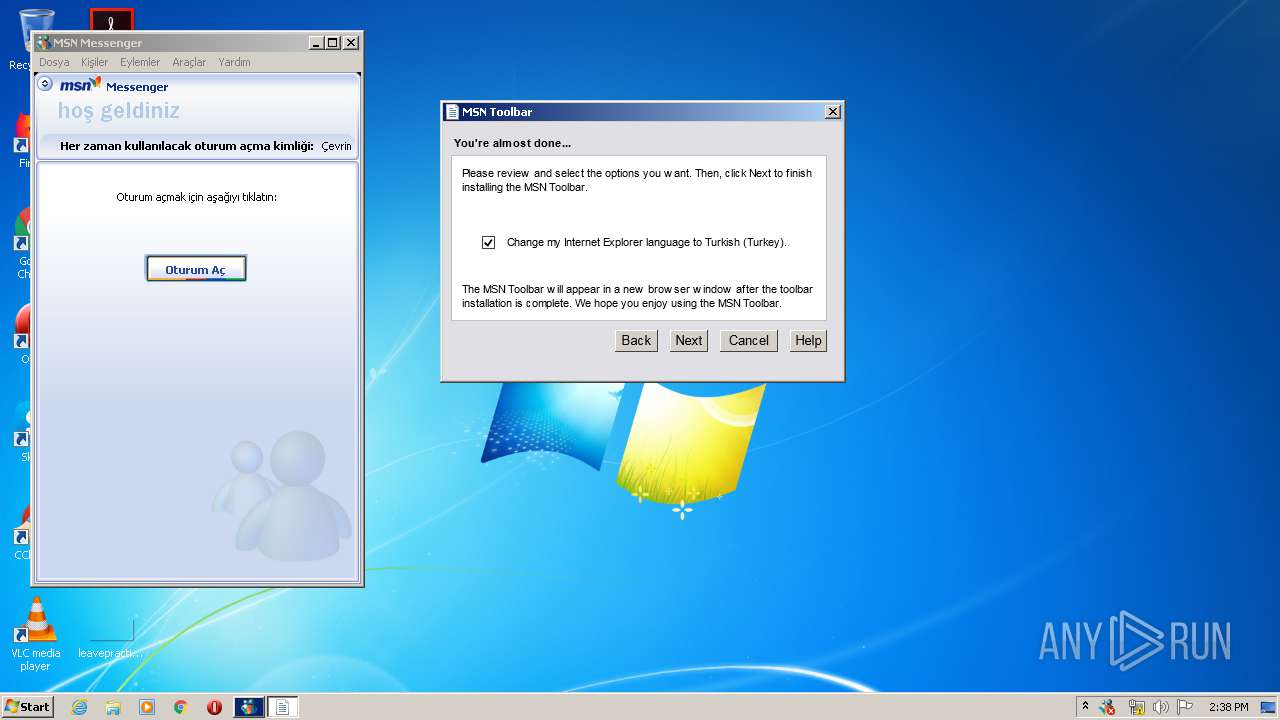
Task: Open the Start menu
Action: 27,707
